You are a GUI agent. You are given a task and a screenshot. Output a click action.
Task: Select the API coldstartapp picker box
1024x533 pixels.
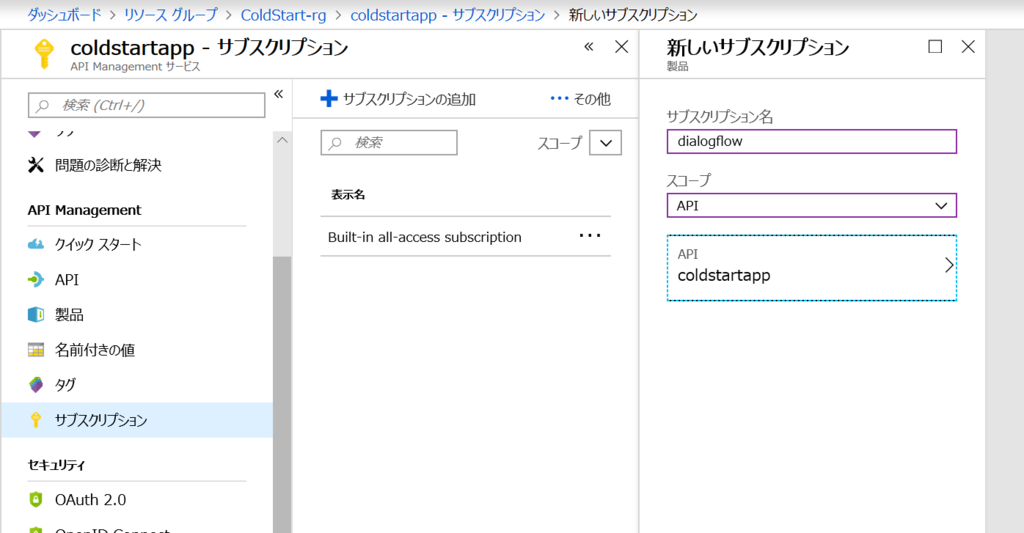[812, 268]
